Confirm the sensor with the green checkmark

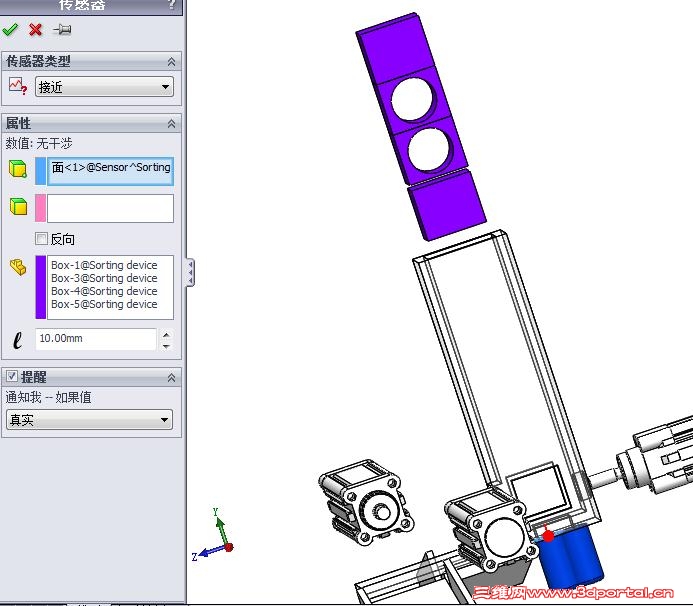click(x=10, y=30)
